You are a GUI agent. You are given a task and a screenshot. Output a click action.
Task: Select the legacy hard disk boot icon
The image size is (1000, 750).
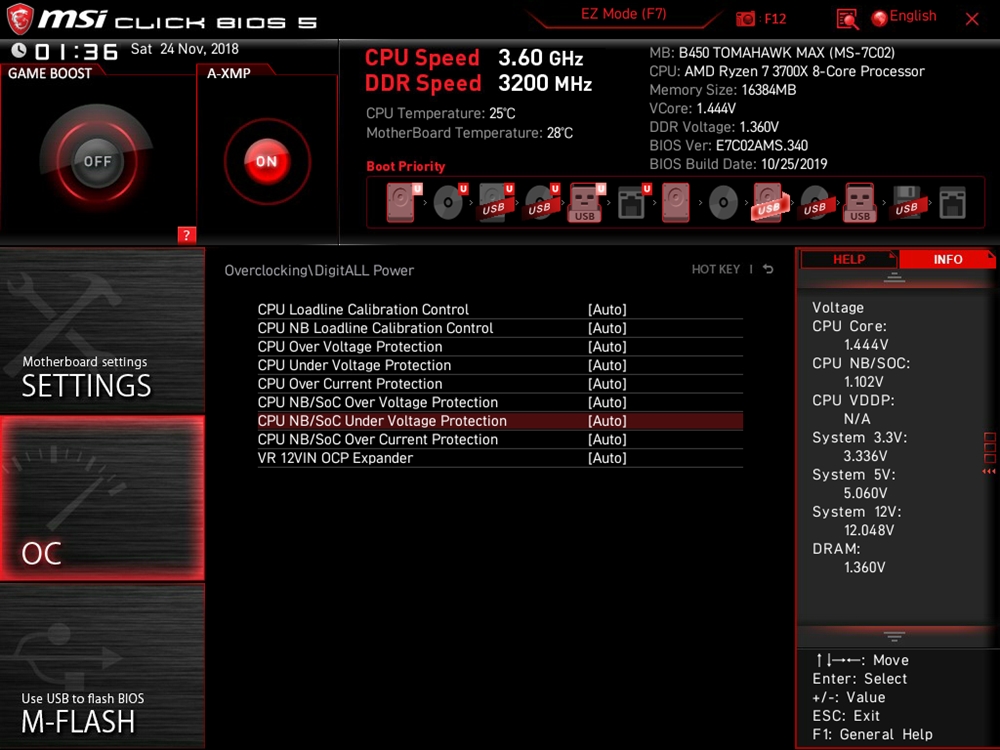[675, 202]
